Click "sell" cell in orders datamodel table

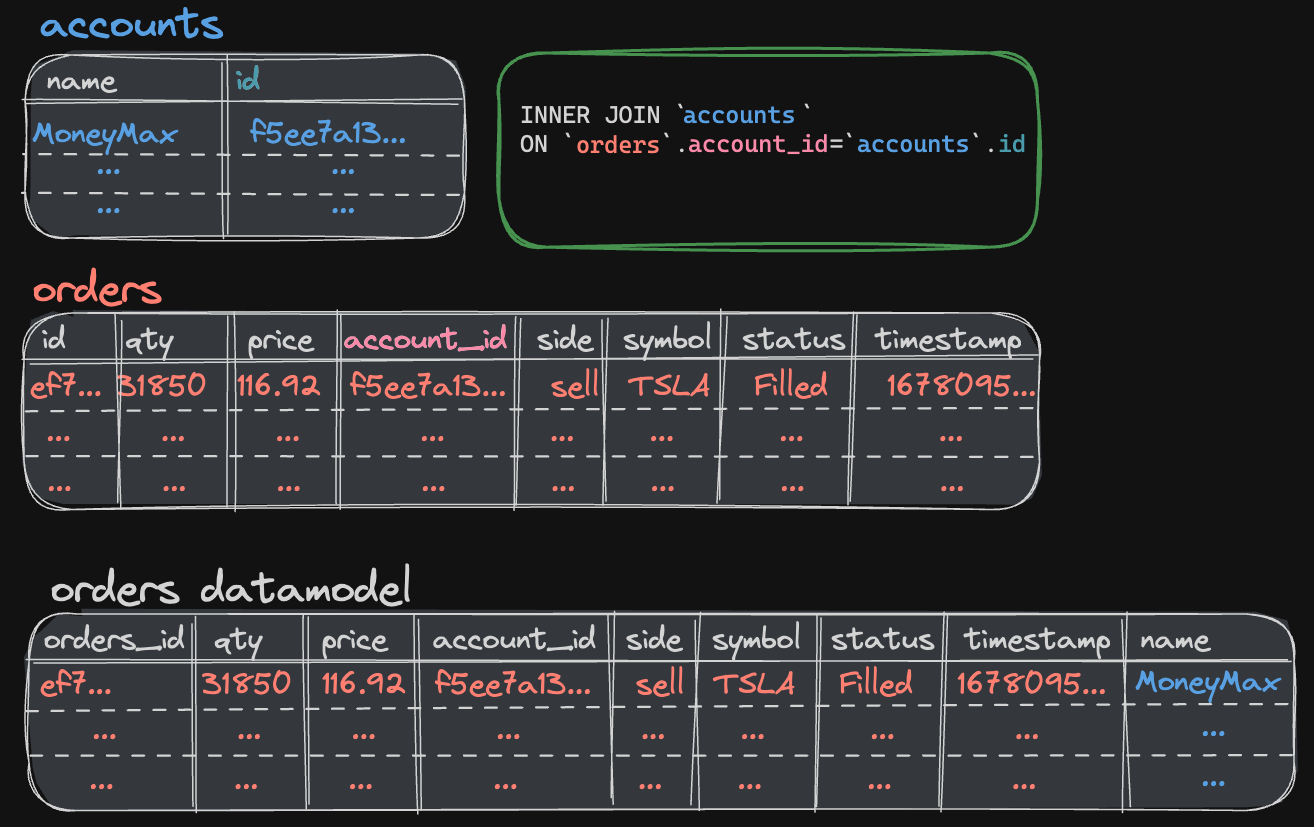pos(659,685)
